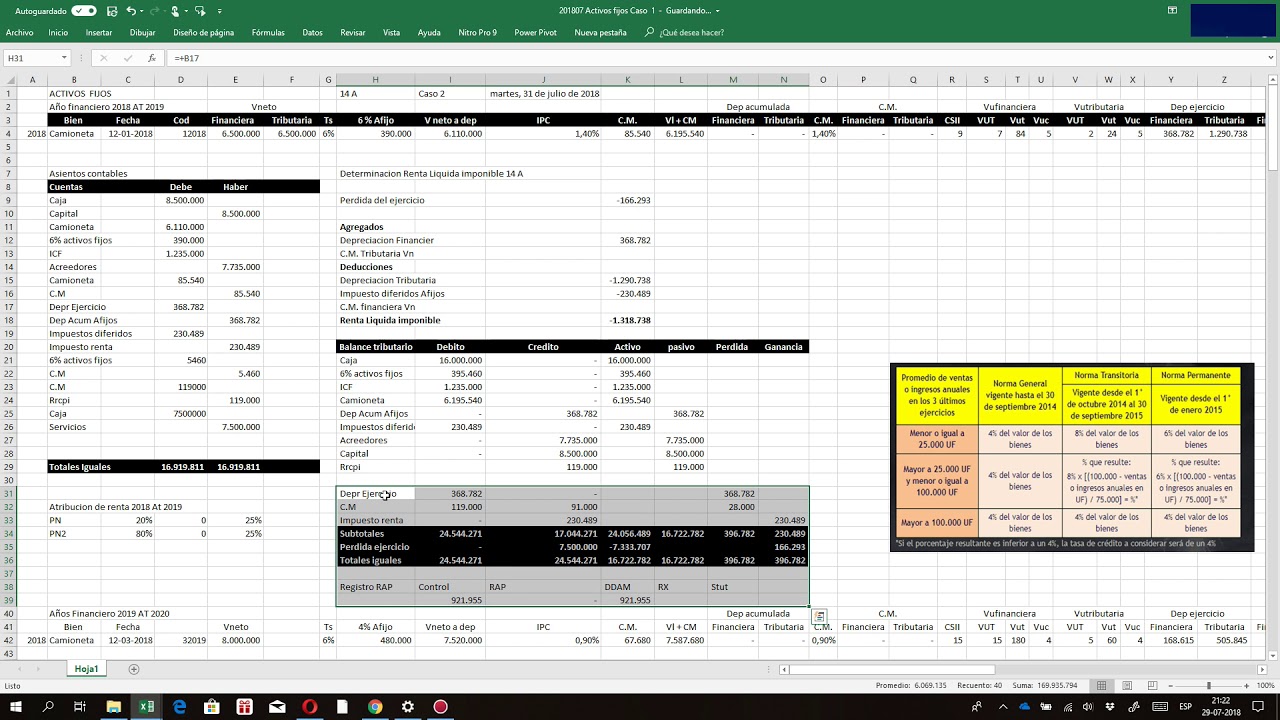
Task: Click the Save icon in quick access toolbar
Action: tap(111, 11)
